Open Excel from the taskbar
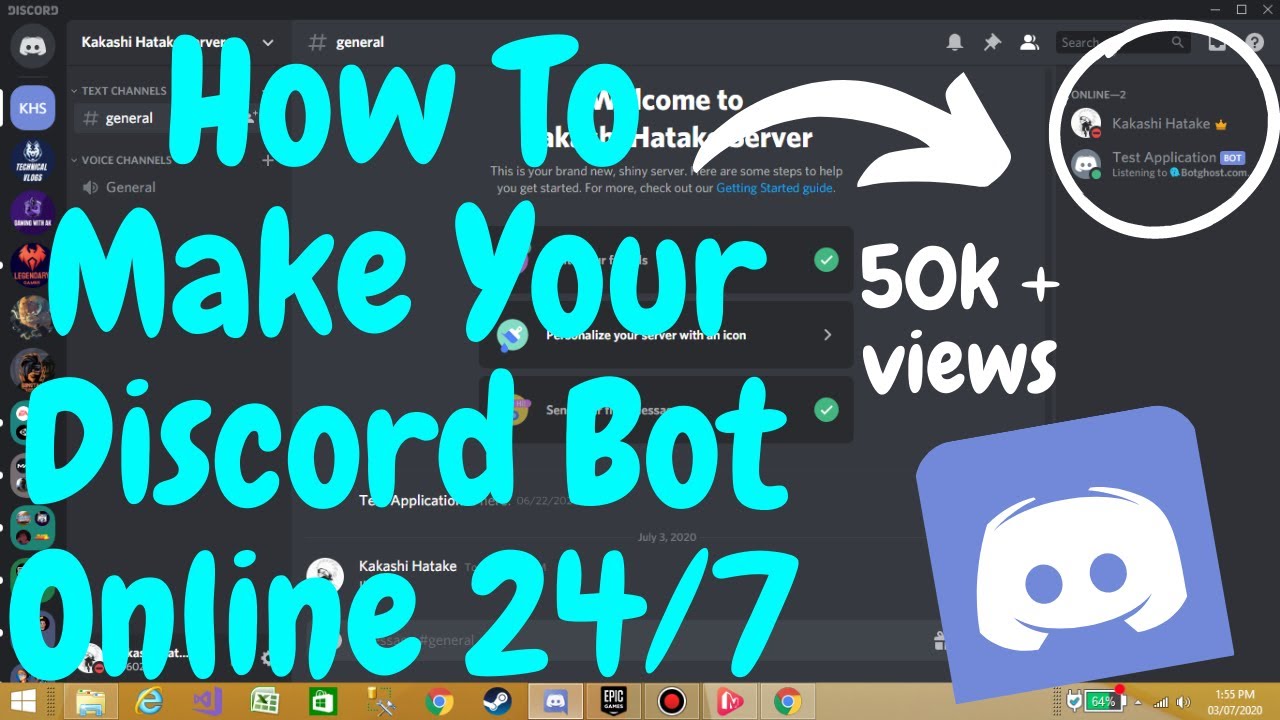 (x=265, y=701)
